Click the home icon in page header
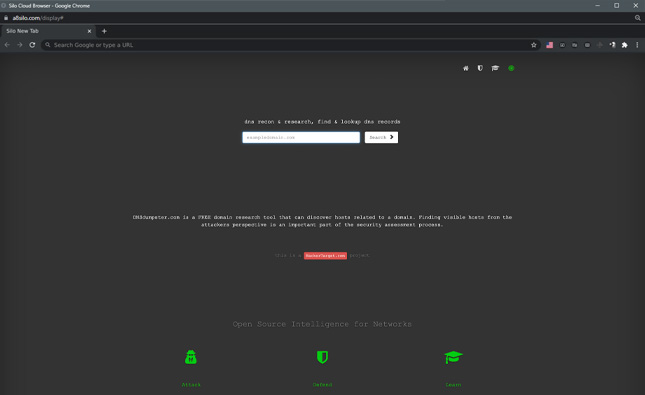The image size is (645, 395). [466, 68]
